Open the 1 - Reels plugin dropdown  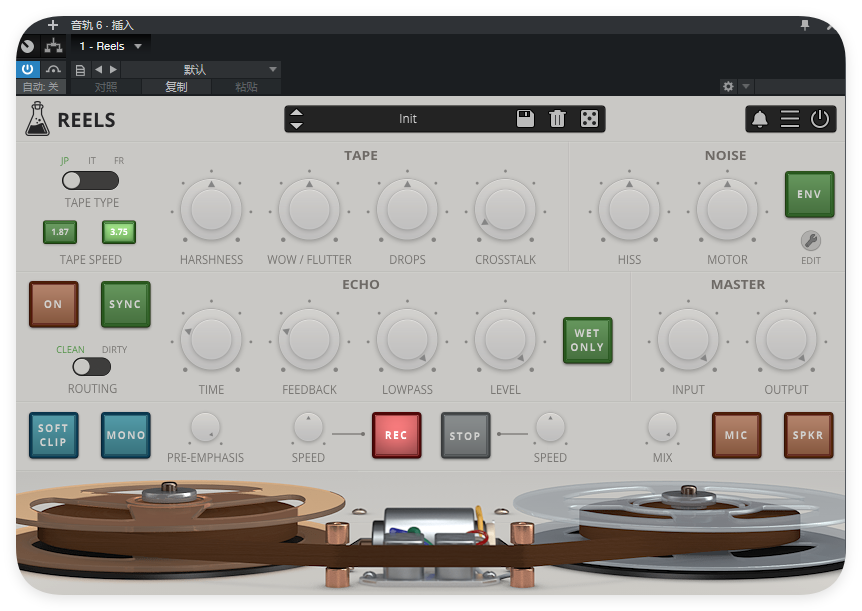(x=111, y=46)
